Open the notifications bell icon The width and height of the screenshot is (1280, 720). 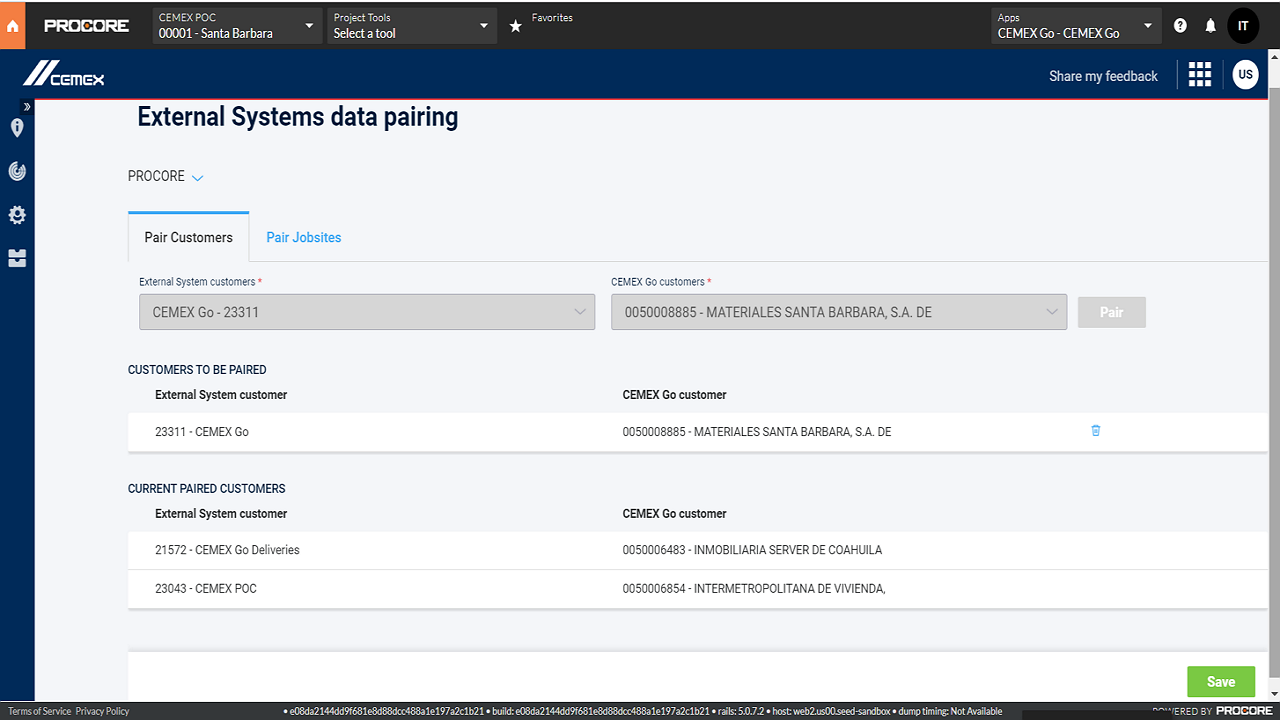pyautogui.click(x=1211, y=26)
